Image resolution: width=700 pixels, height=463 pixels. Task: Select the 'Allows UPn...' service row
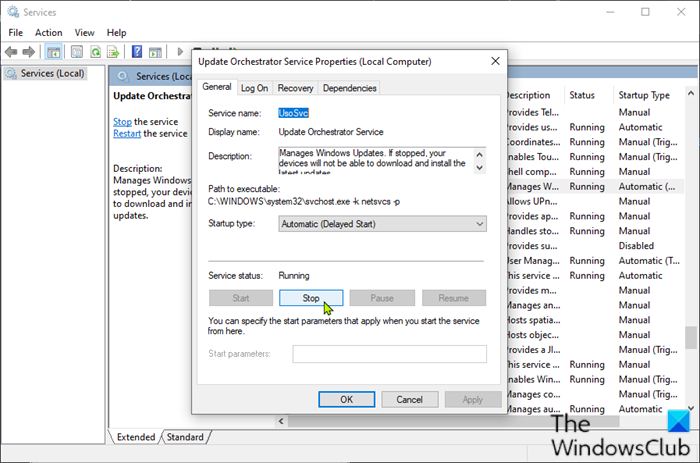[x=594, y=201]
